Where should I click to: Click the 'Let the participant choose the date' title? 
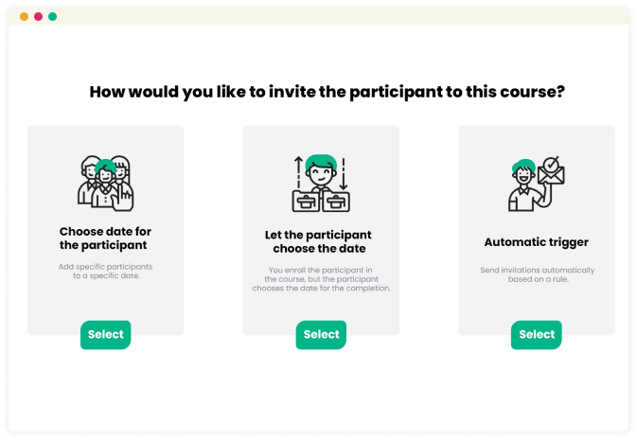318,241
